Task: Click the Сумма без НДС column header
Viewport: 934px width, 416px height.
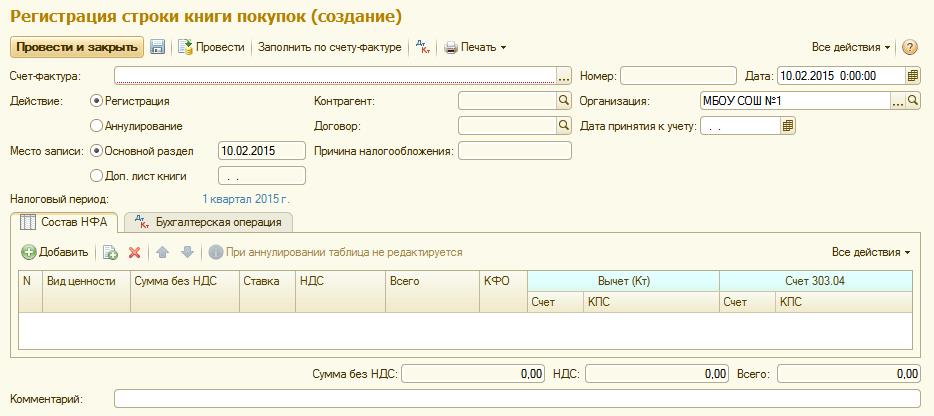Action: click(x=185, y=291)
